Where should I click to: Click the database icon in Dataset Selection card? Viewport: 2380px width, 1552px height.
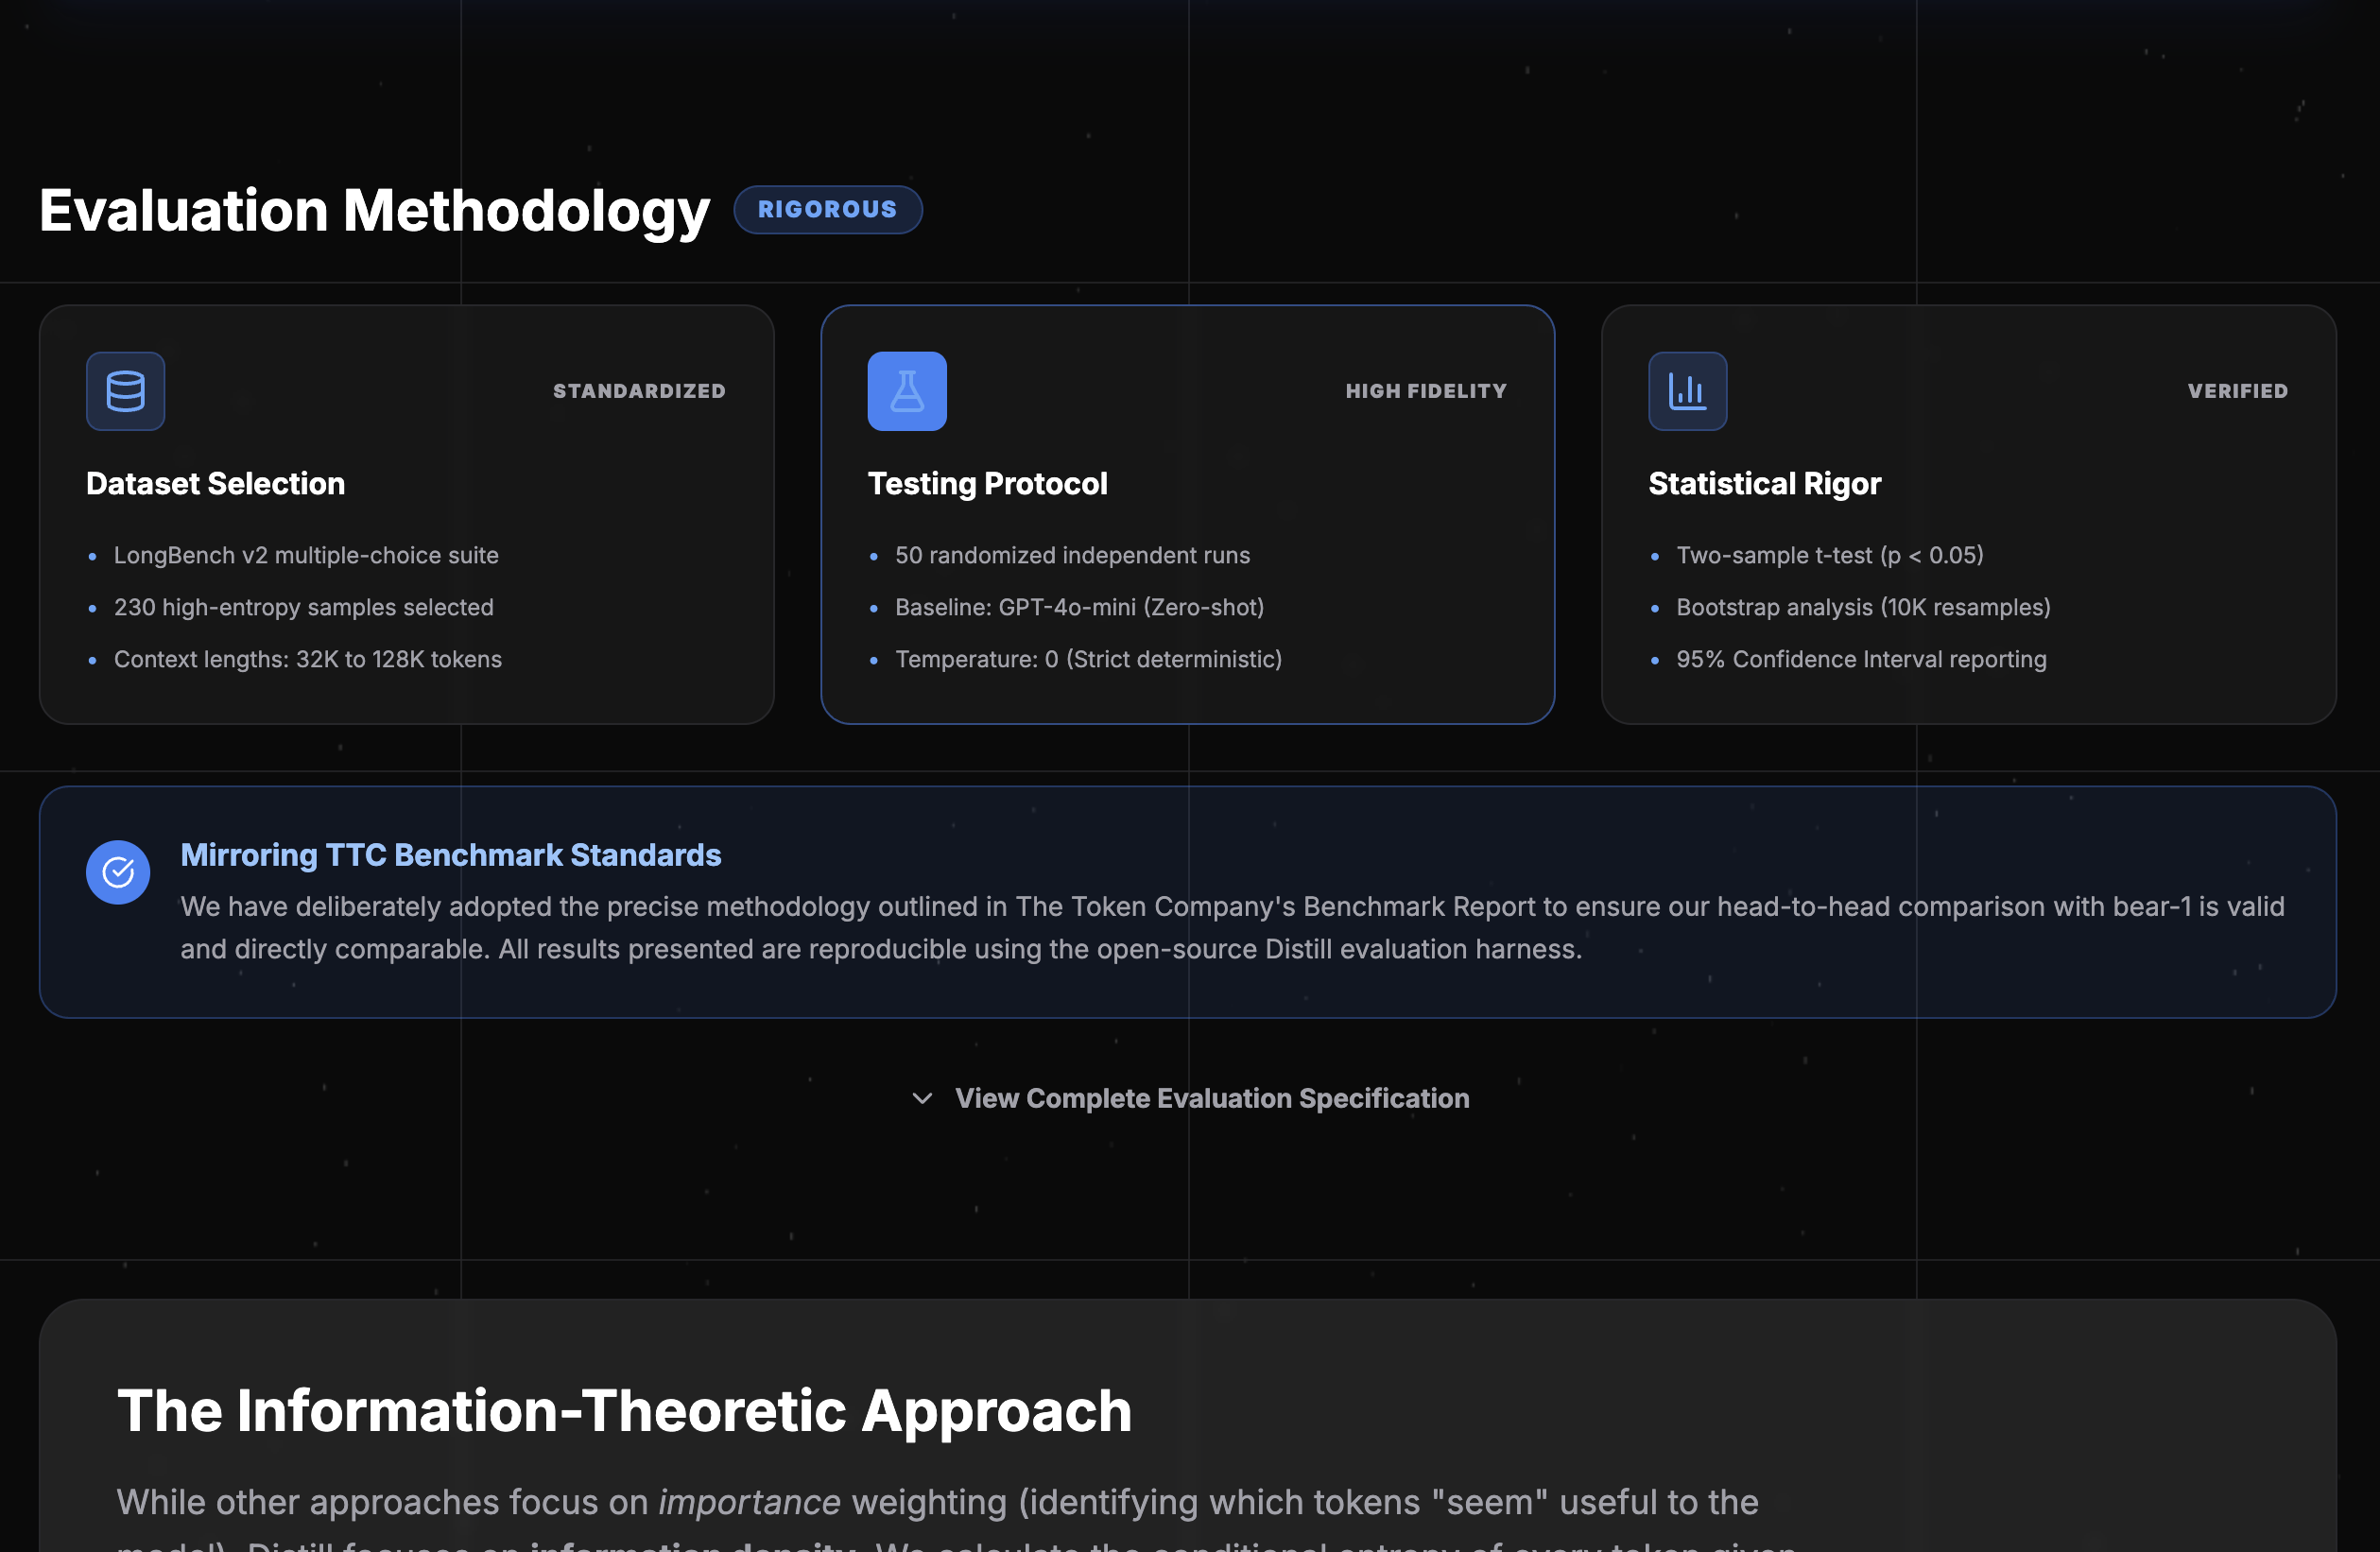click(125, 391)
